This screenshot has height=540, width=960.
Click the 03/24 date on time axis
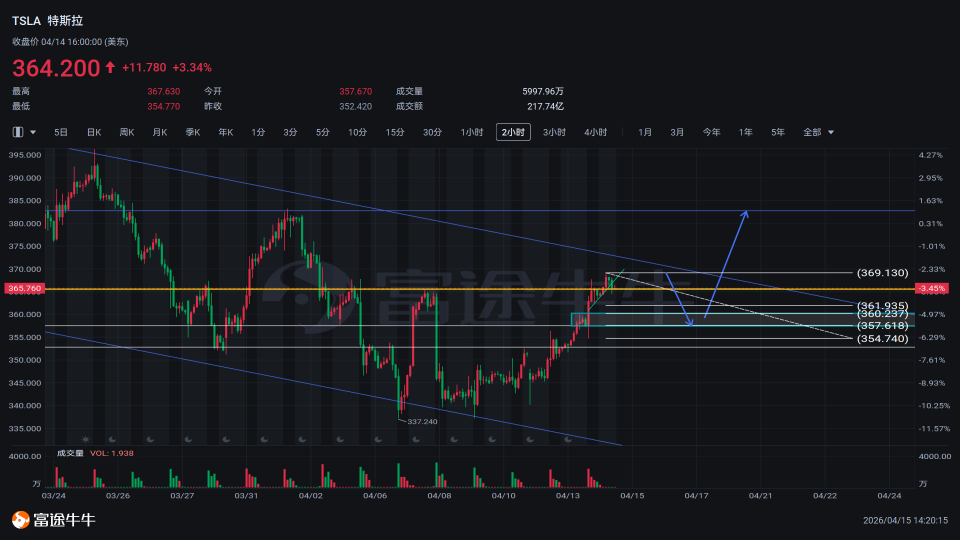click(x=53, y=495)
